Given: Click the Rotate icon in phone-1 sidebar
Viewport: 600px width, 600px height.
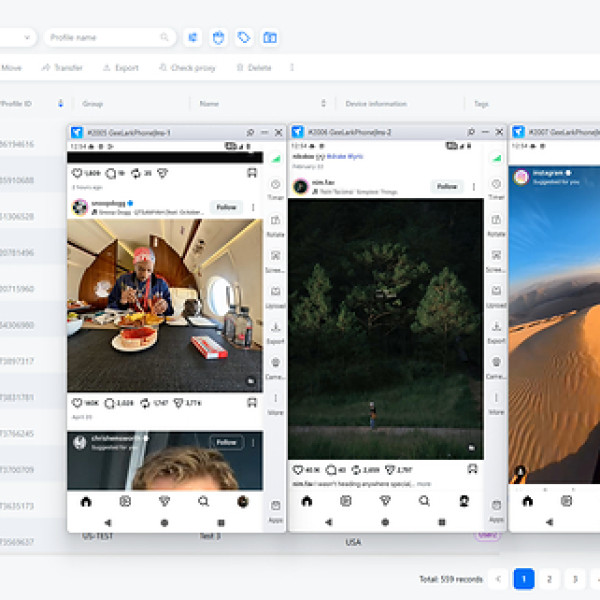Looking at the screenshot, I should 276,220.
